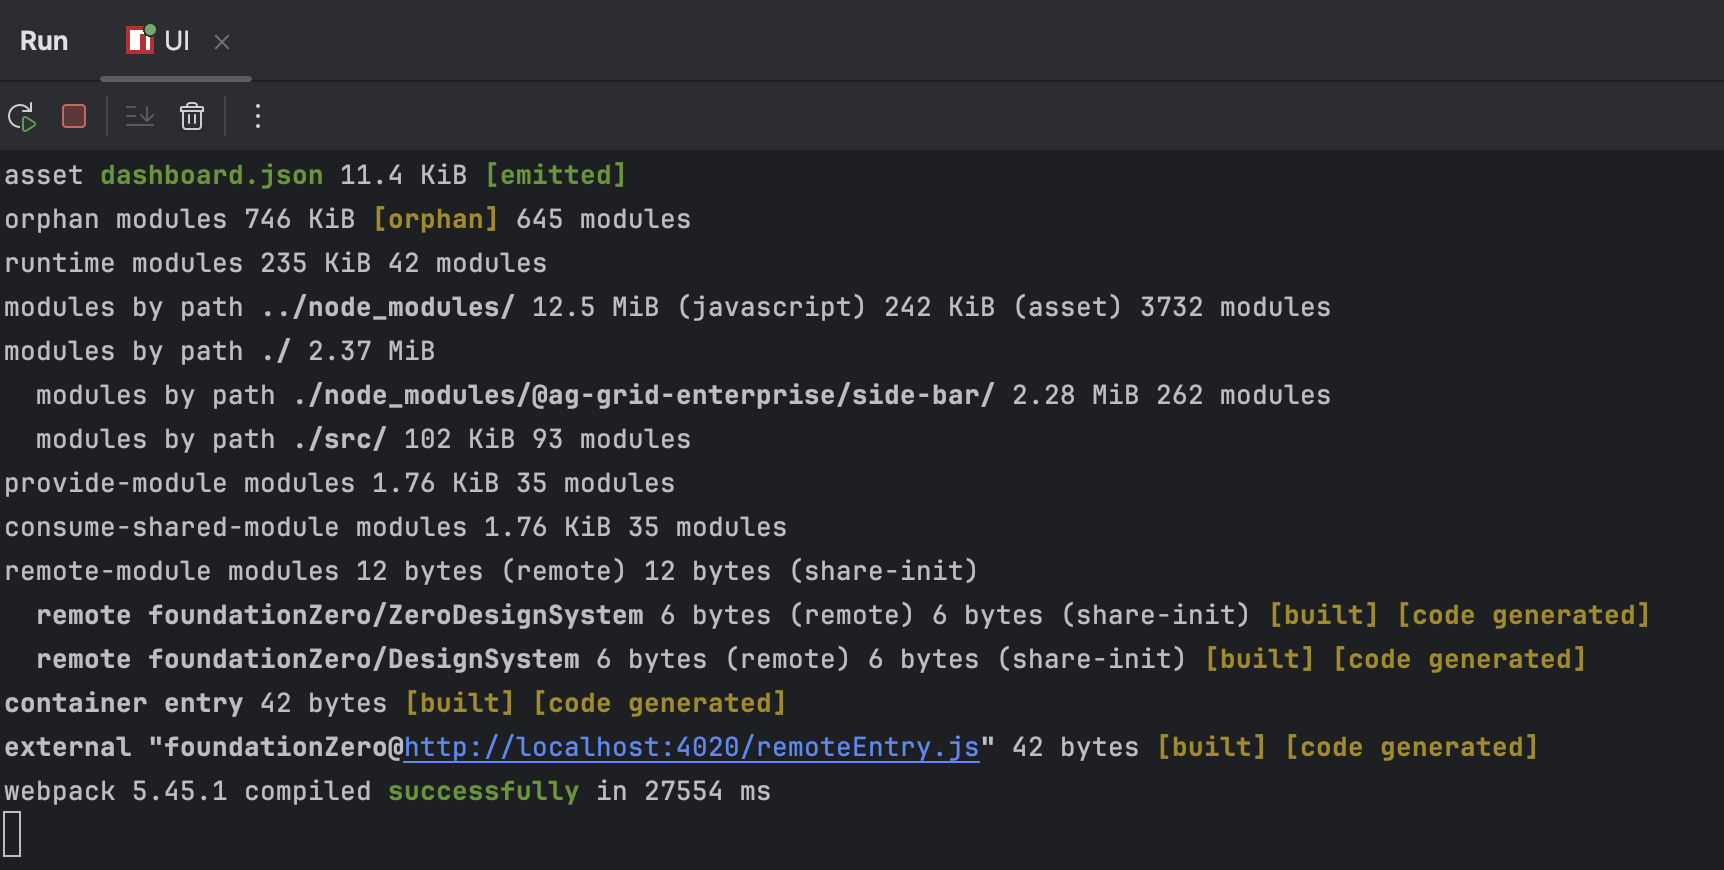Click 'modules by path ./ 2.37 MiB' line
The height and width of the screenshot is (870, 1724).
point(220,351)
